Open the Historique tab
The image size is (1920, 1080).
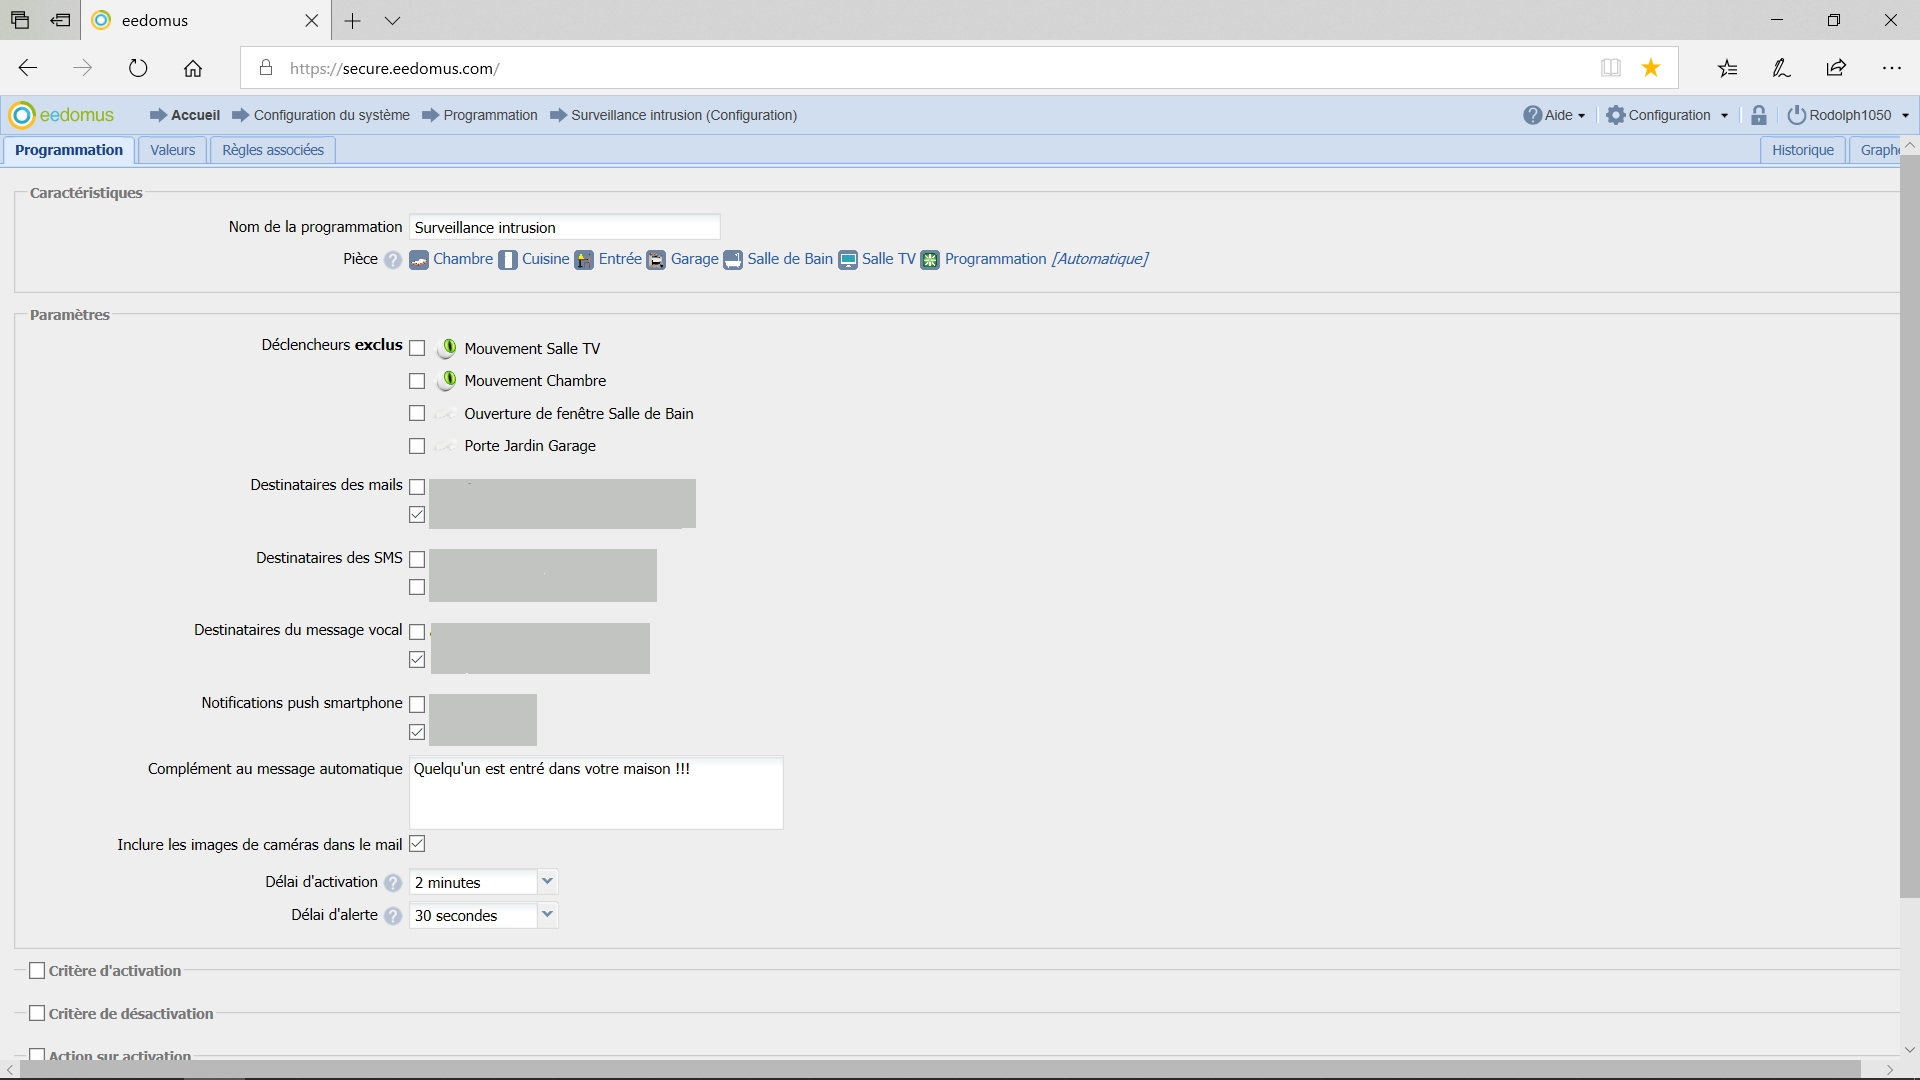[x=1802, y=150]
